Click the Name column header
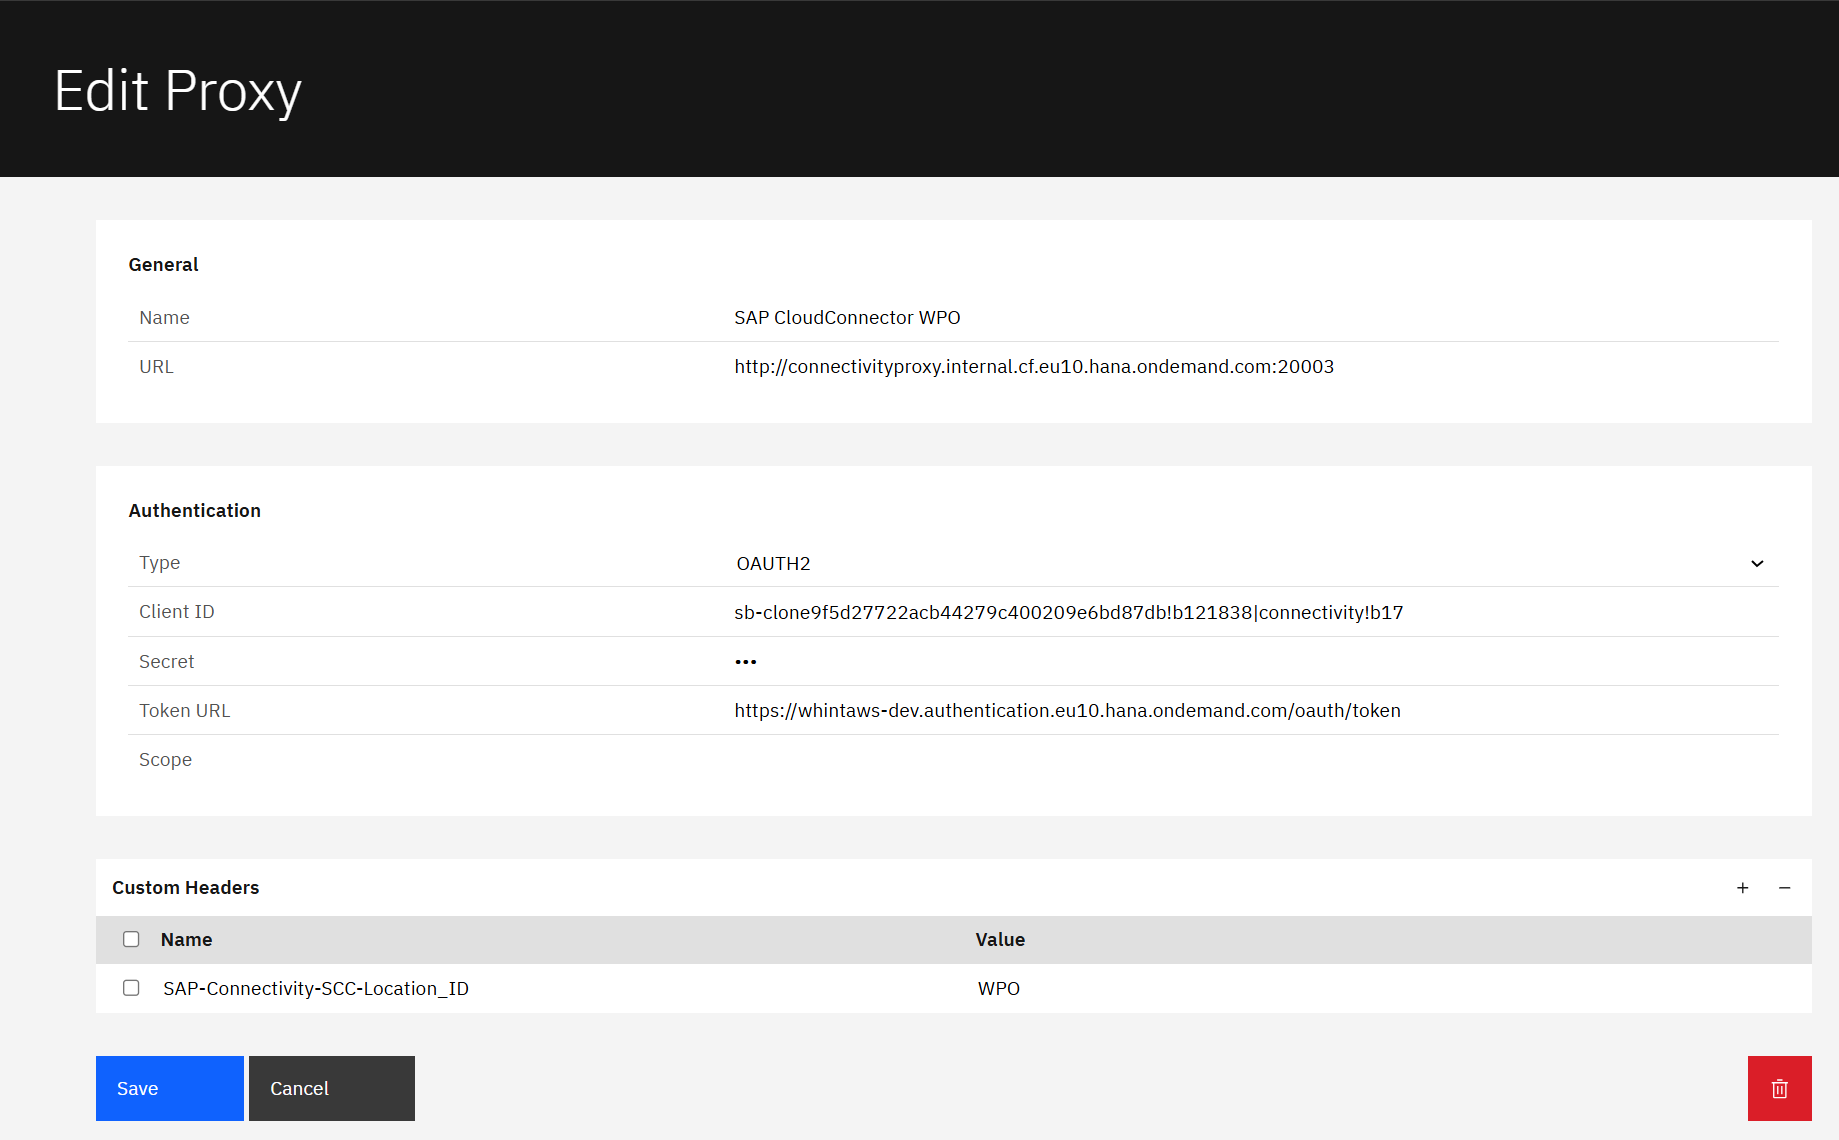The height and width of the screenshot is (1140, 1839). [187, 939]
